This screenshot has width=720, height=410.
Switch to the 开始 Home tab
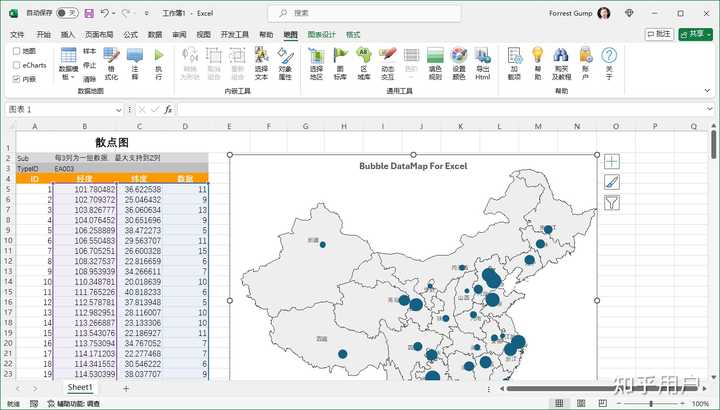click(x=44, y=34)
